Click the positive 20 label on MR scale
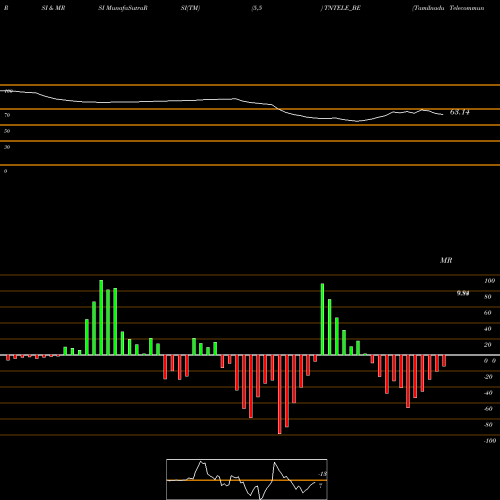500x500 pixels. [488, 345]
